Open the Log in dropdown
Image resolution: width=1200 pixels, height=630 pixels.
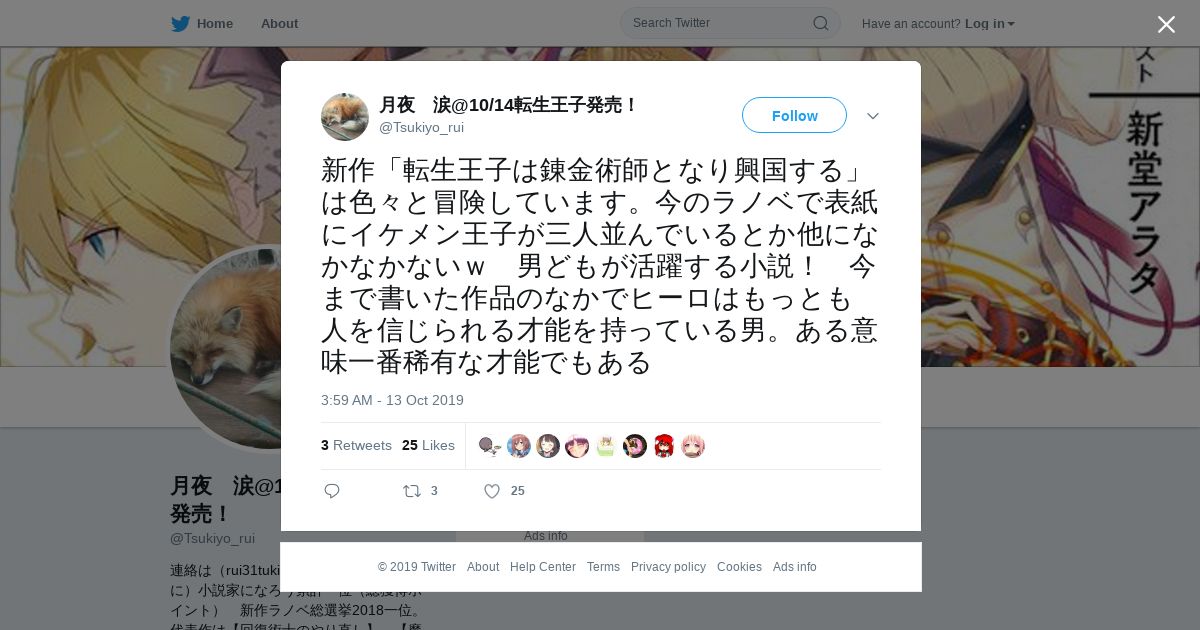click(989, 23)
